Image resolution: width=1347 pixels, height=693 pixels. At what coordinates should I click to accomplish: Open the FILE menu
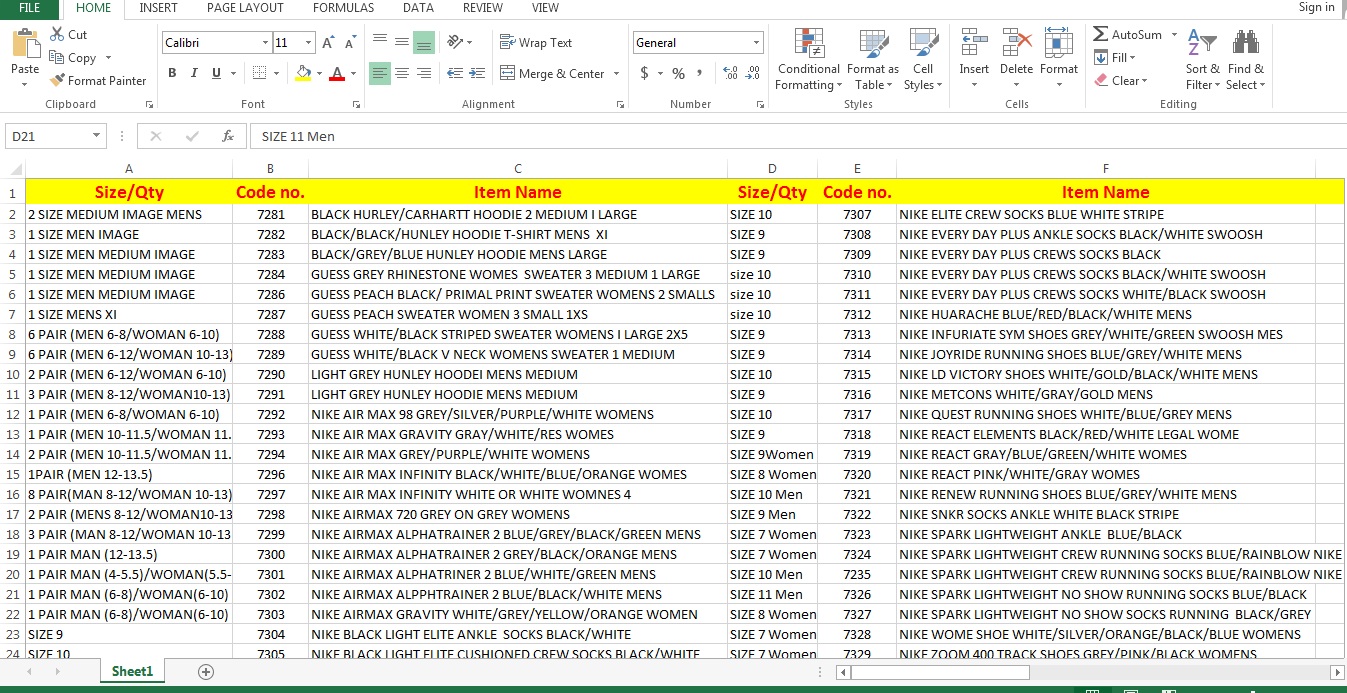coord(28,8)
